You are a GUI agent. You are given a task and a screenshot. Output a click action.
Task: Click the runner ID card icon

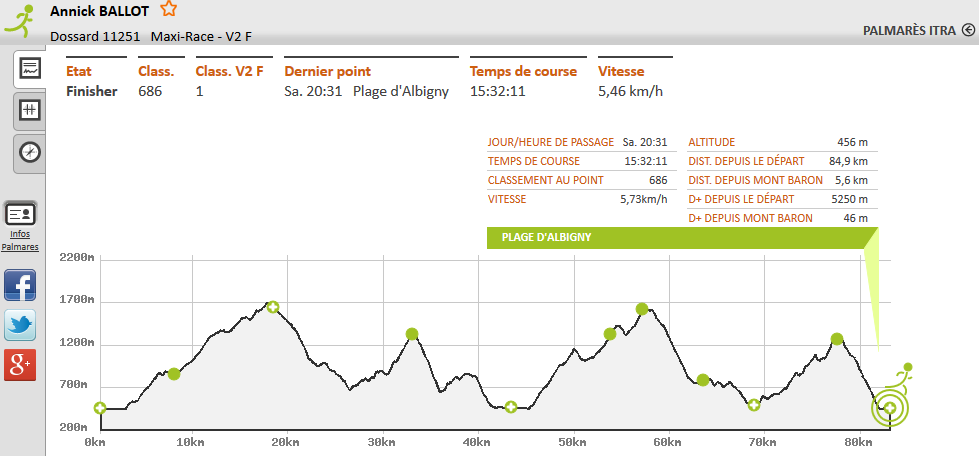[20, 214]
